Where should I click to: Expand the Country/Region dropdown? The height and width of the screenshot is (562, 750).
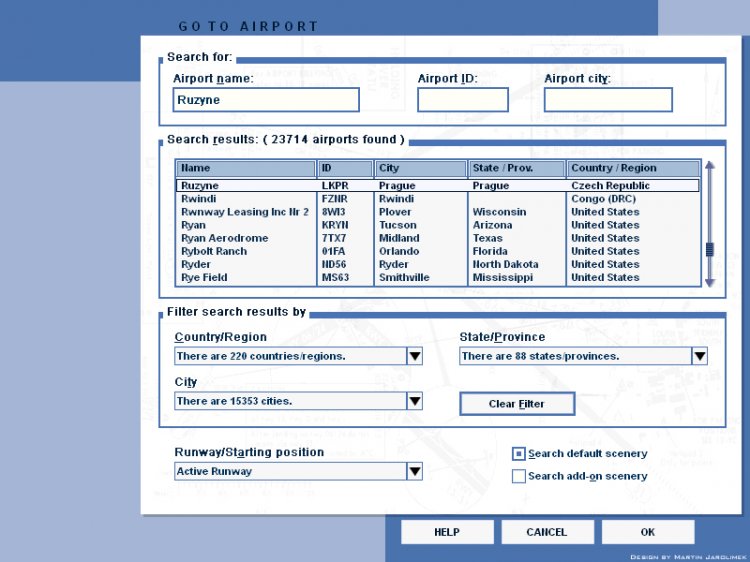tap(414, 356)
